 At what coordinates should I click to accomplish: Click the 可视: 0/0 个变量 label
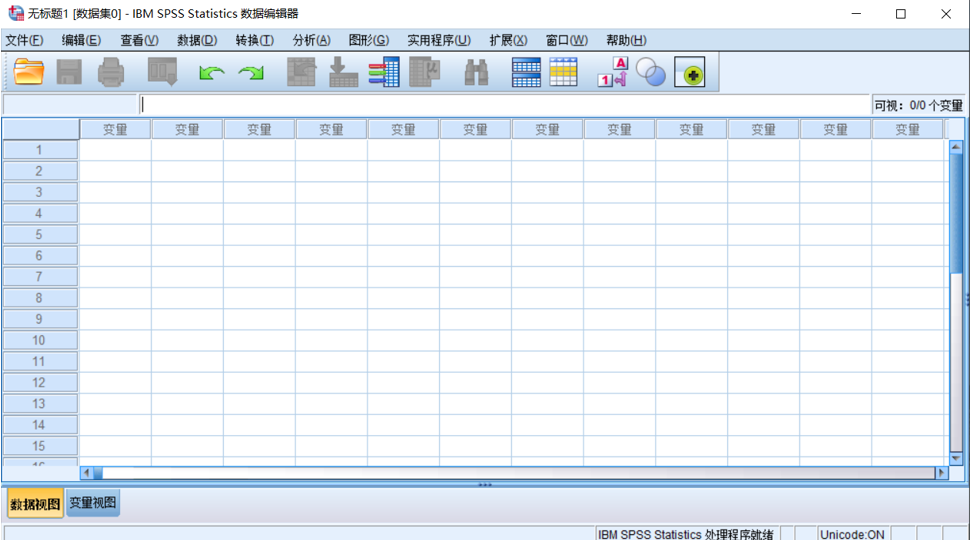point(918,105)
